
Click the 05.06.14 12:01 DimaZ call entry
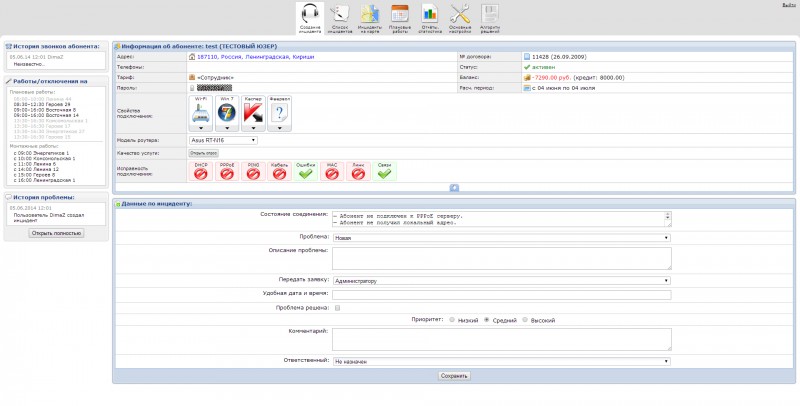(x=36, y=57)
